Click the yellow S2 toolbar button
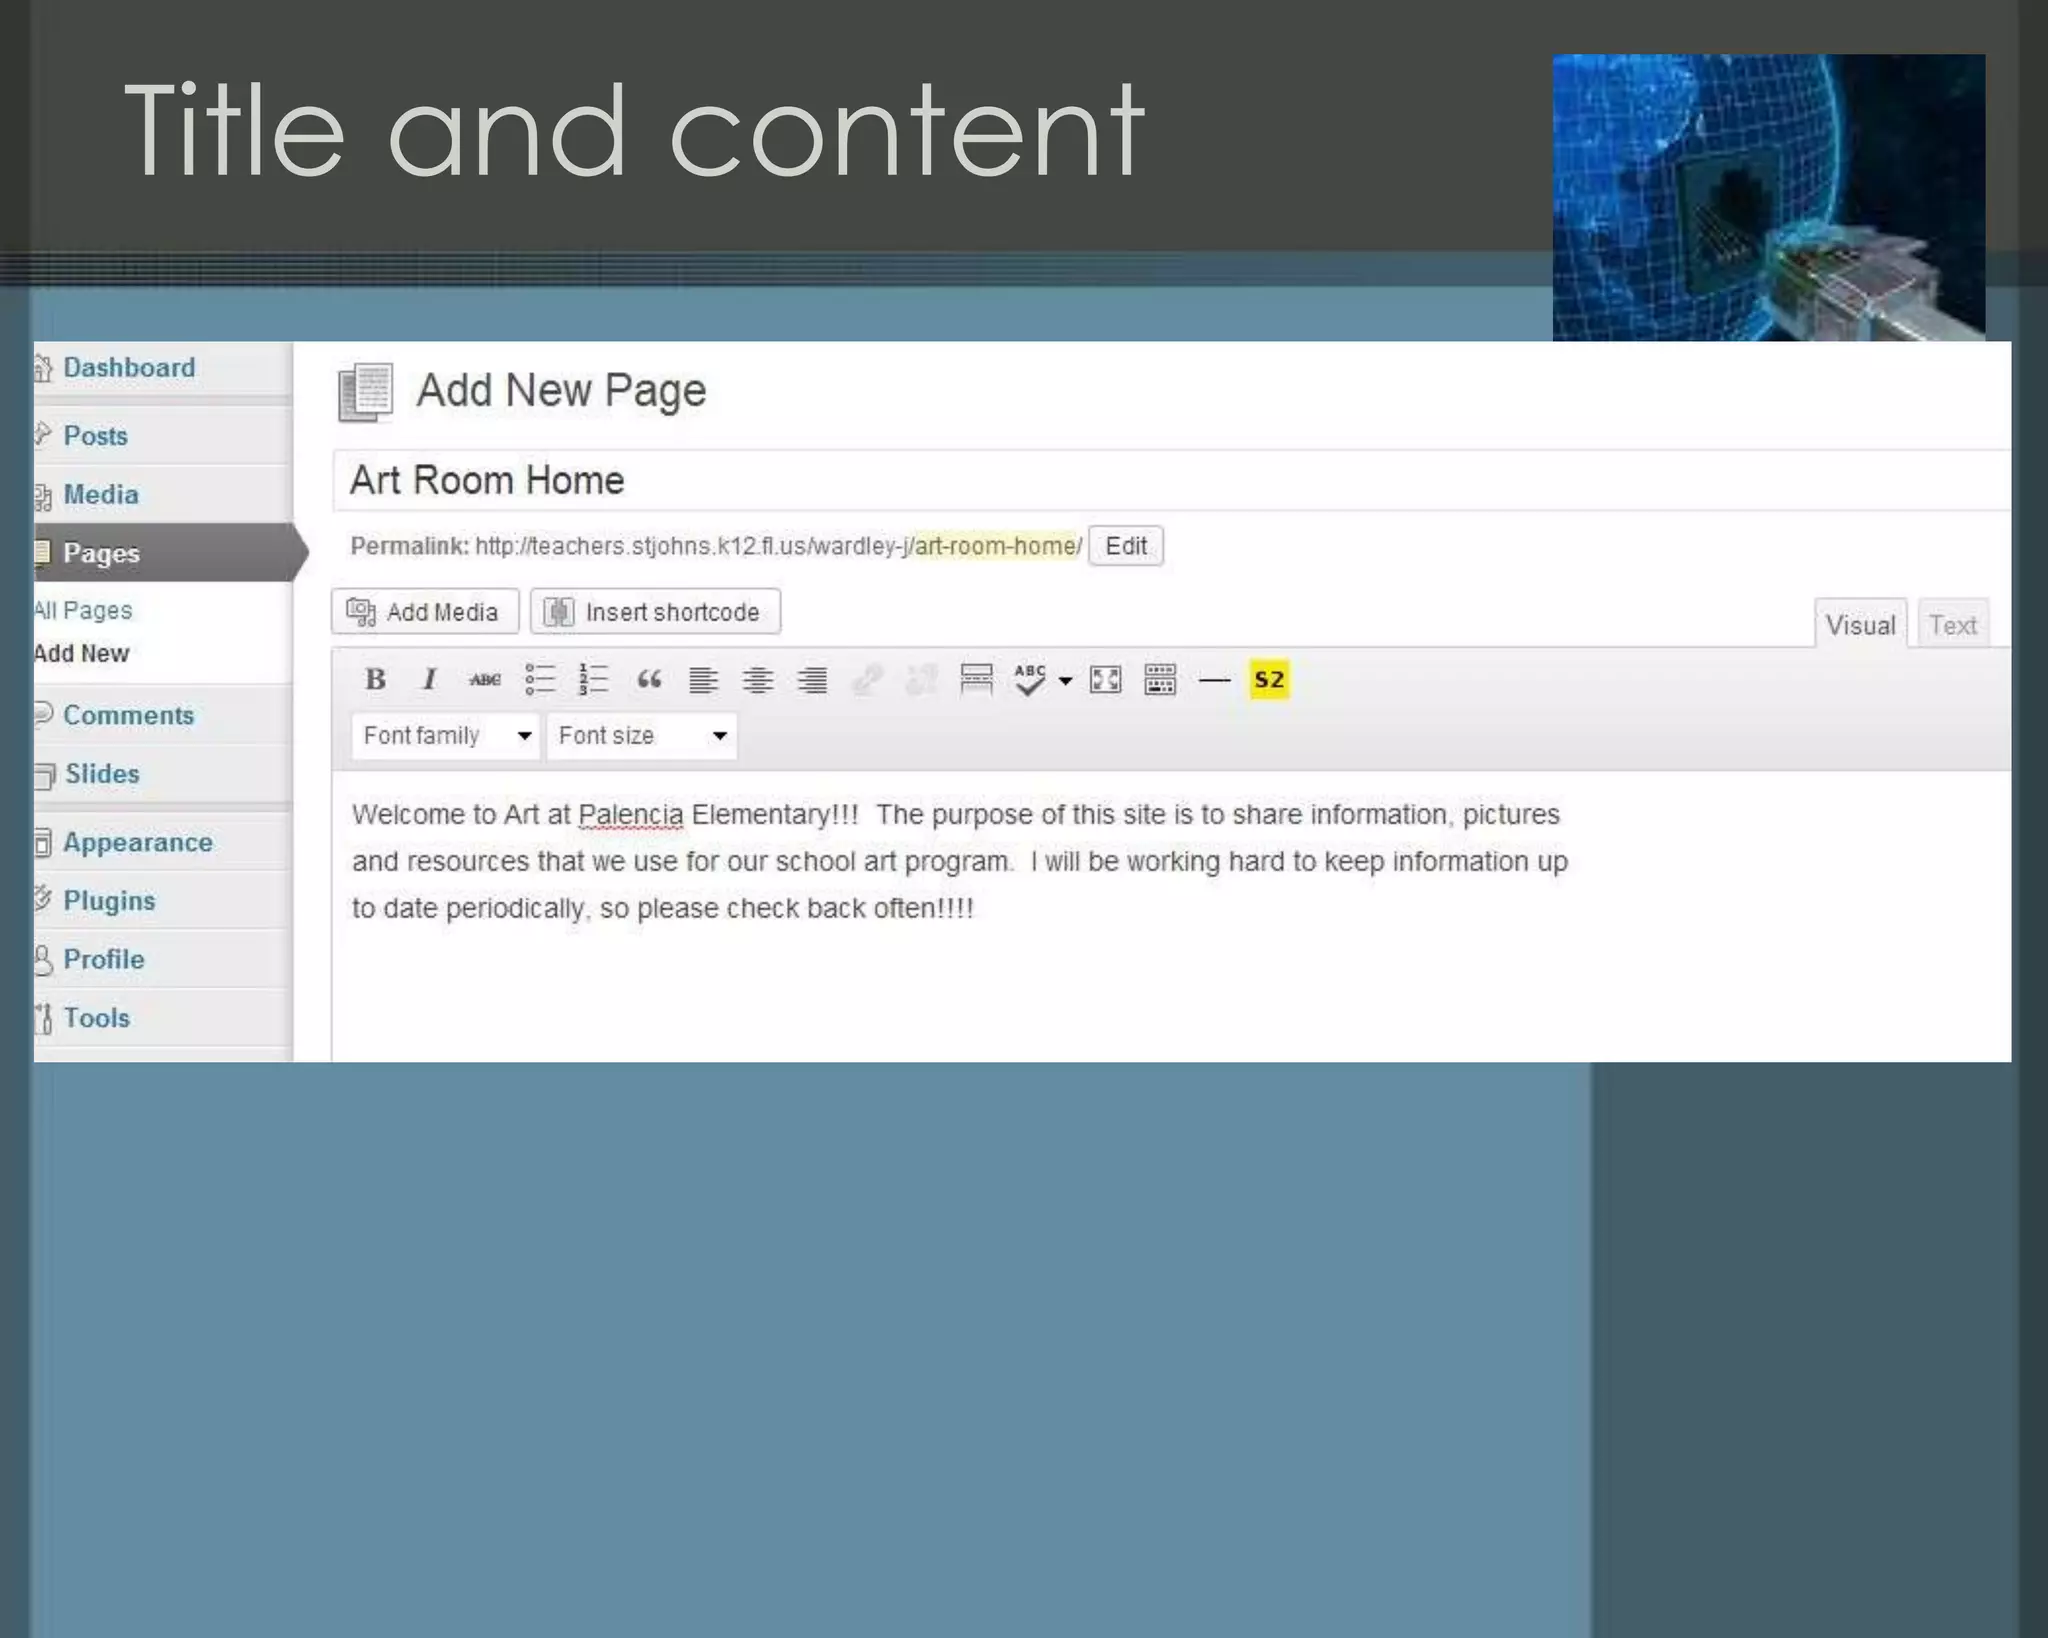2048x1638 pixels. (1269, 680)
